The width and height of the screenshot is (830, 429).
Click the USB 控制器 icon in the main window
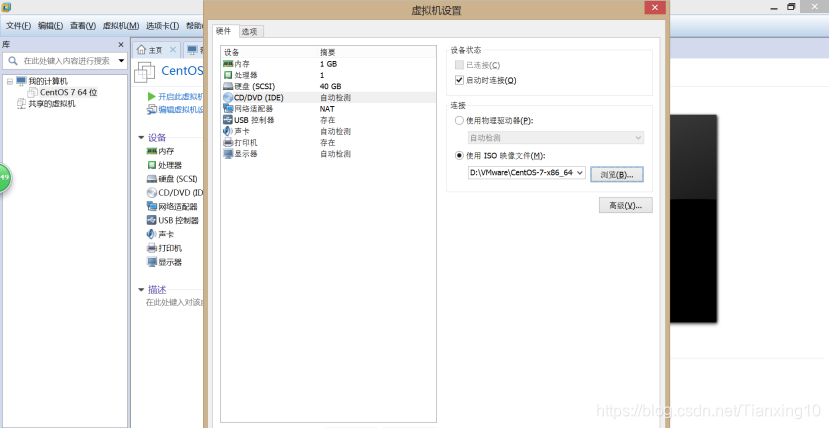151,220
